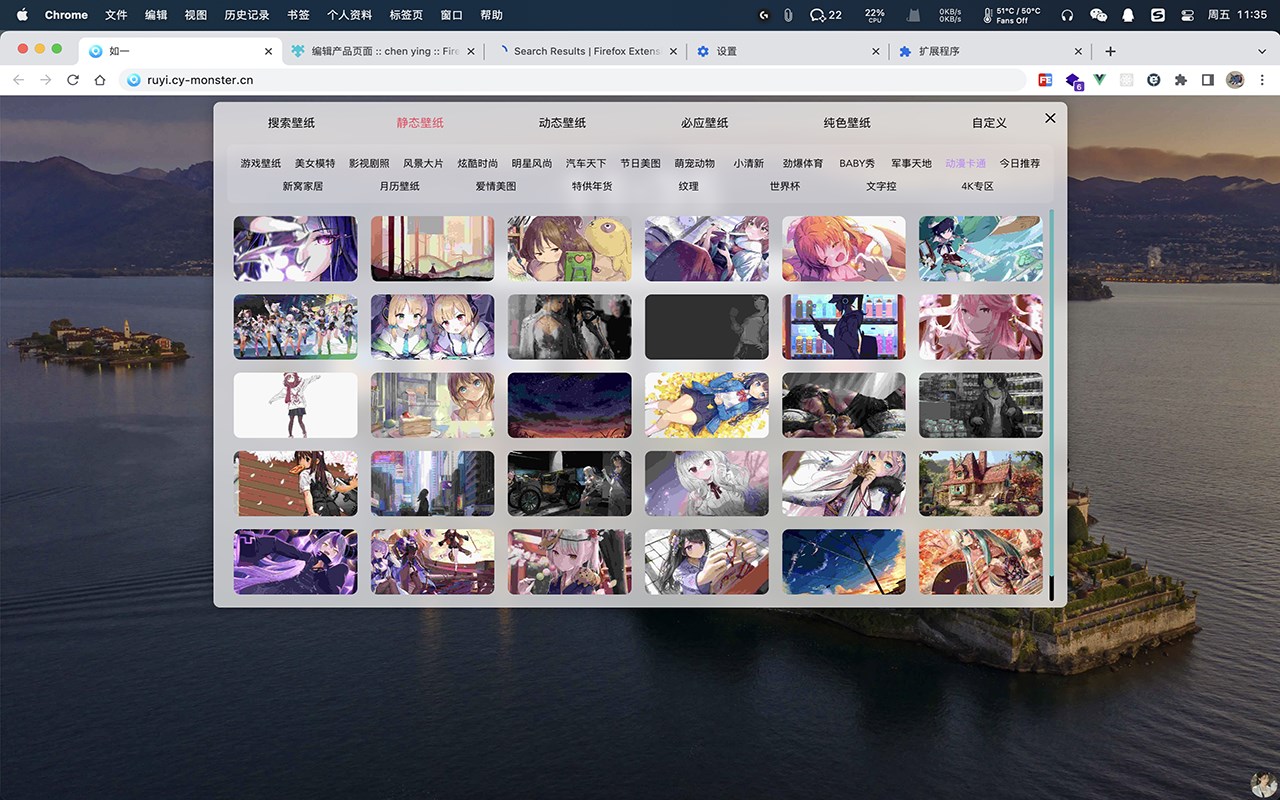
Task: Click the Sogou input method menu bar icon
Action: 1158,15
